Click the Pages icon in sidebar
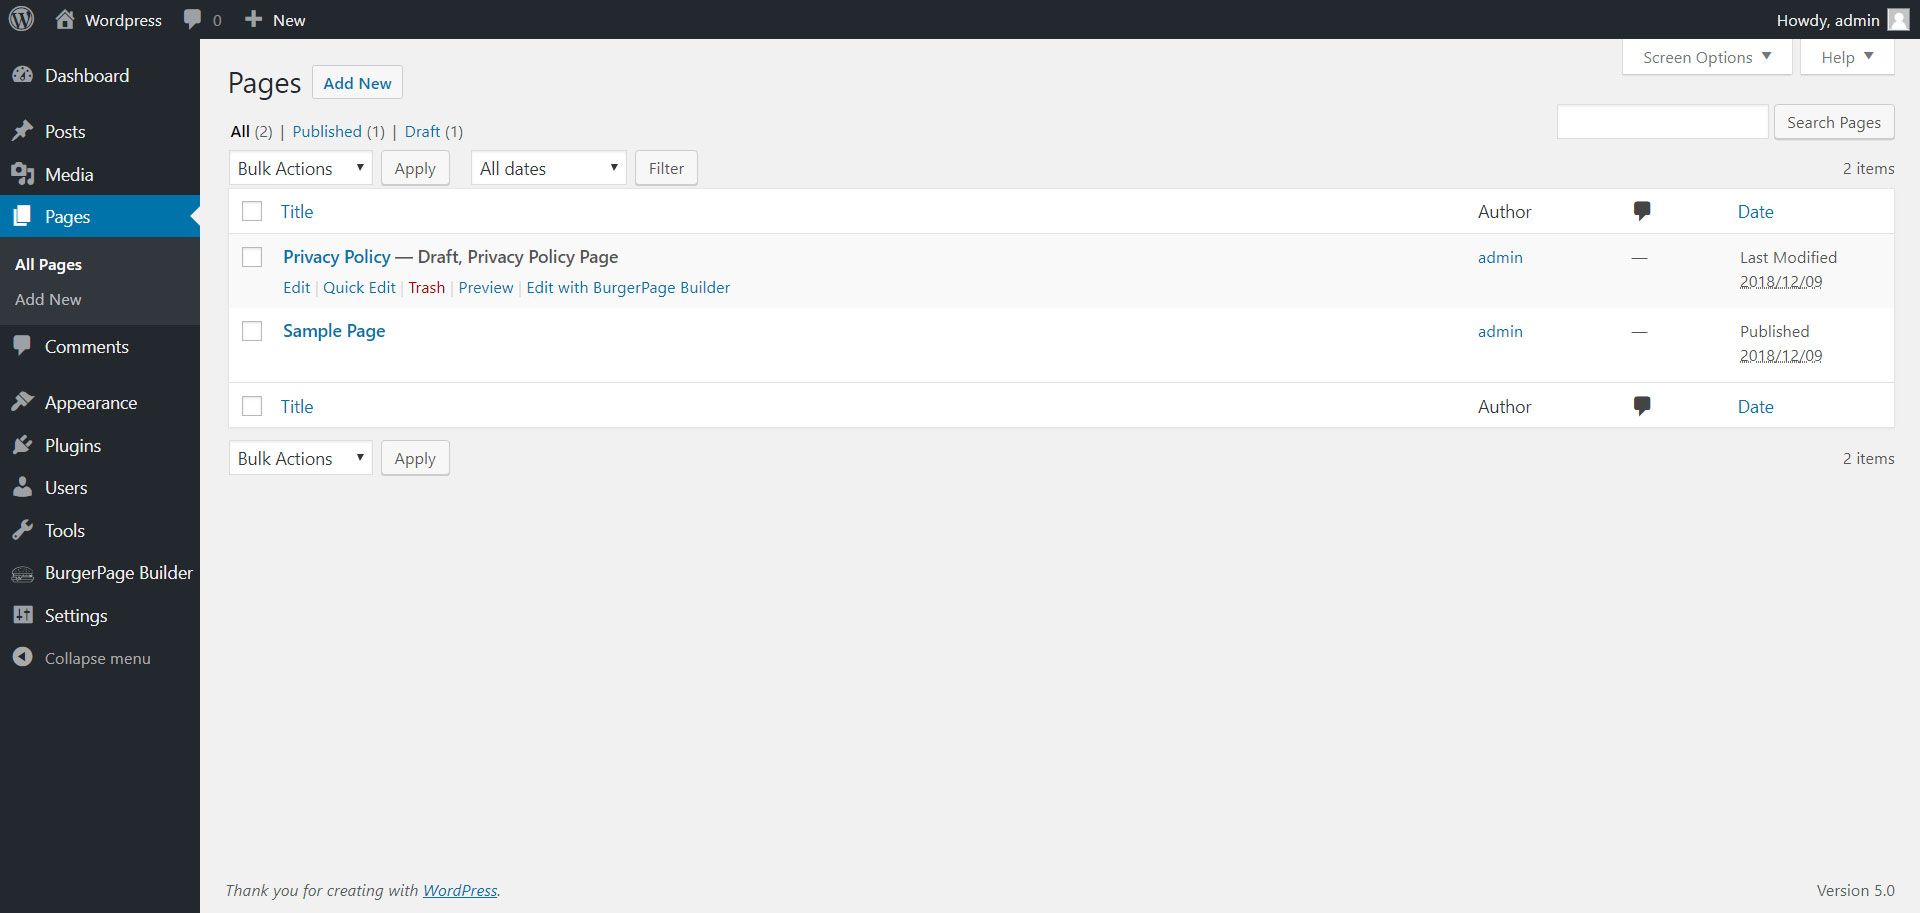The height and width of the screenshot is (913, 1920). (22, 216)
